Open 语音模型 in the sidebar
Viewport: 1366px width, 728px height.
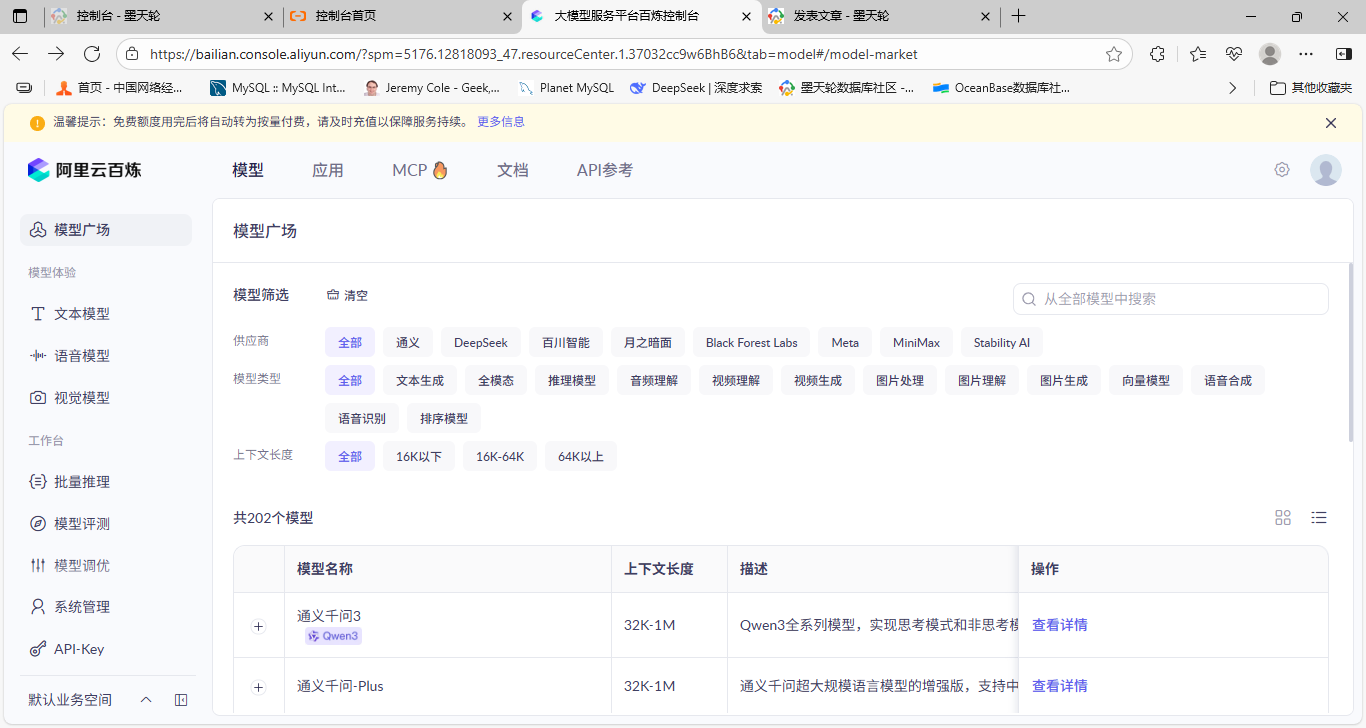point(82,356)
